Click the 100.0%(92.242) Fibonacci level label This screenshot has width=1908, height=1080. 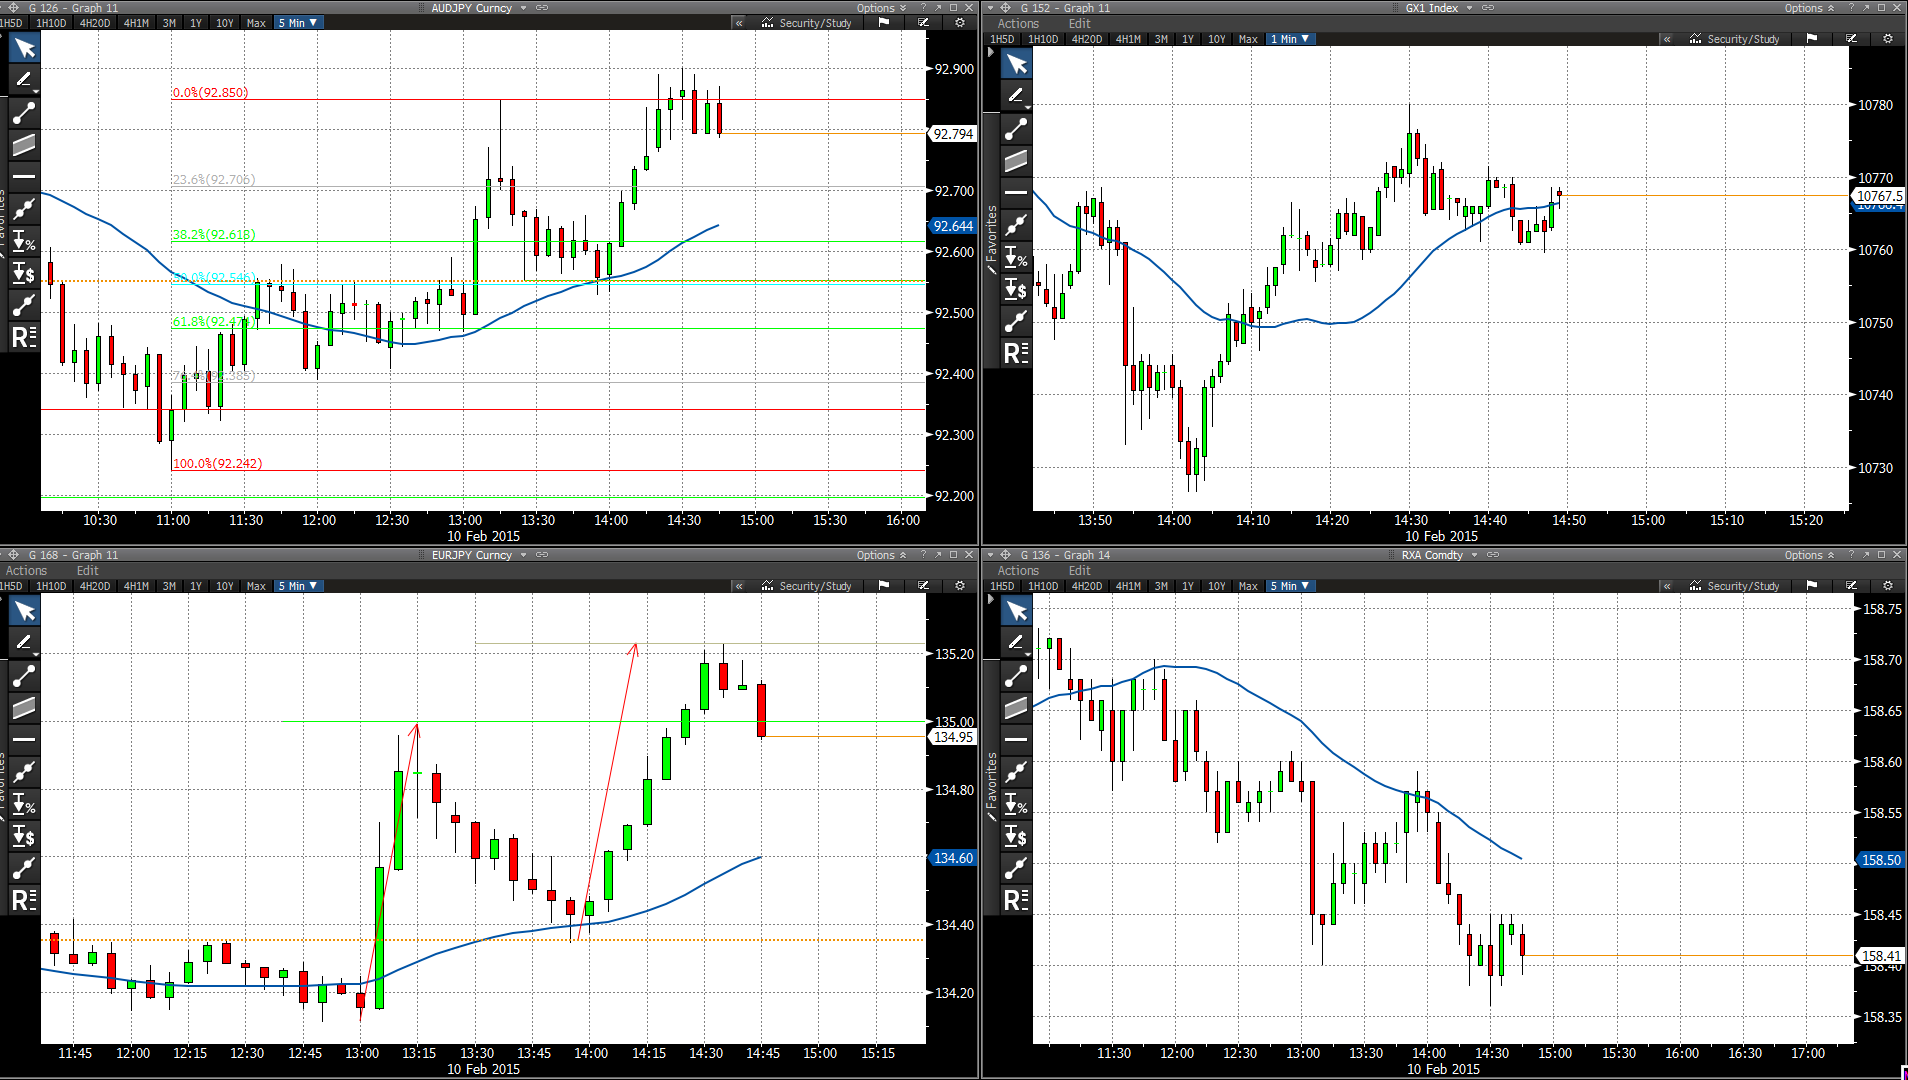(217, 463)
